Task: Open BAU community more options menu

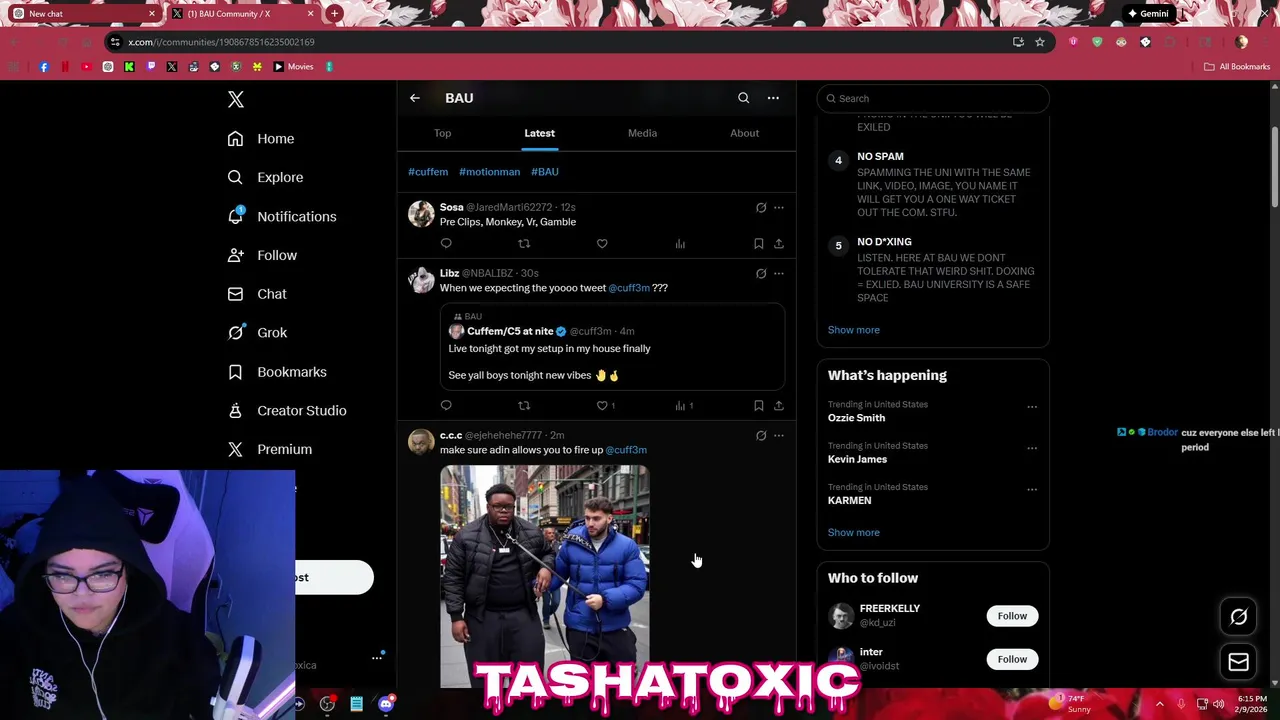Action: coord(773,98)
